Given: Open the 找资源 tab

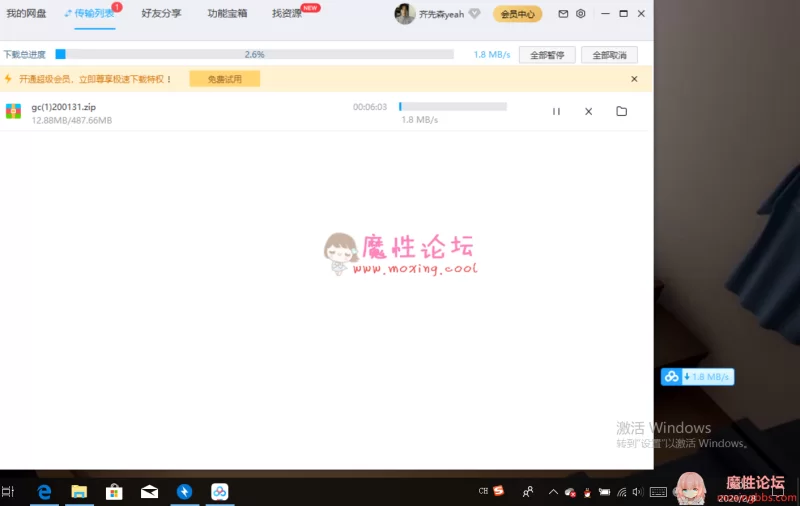Looking at the screenshot, I should click(x=287, y=13).
